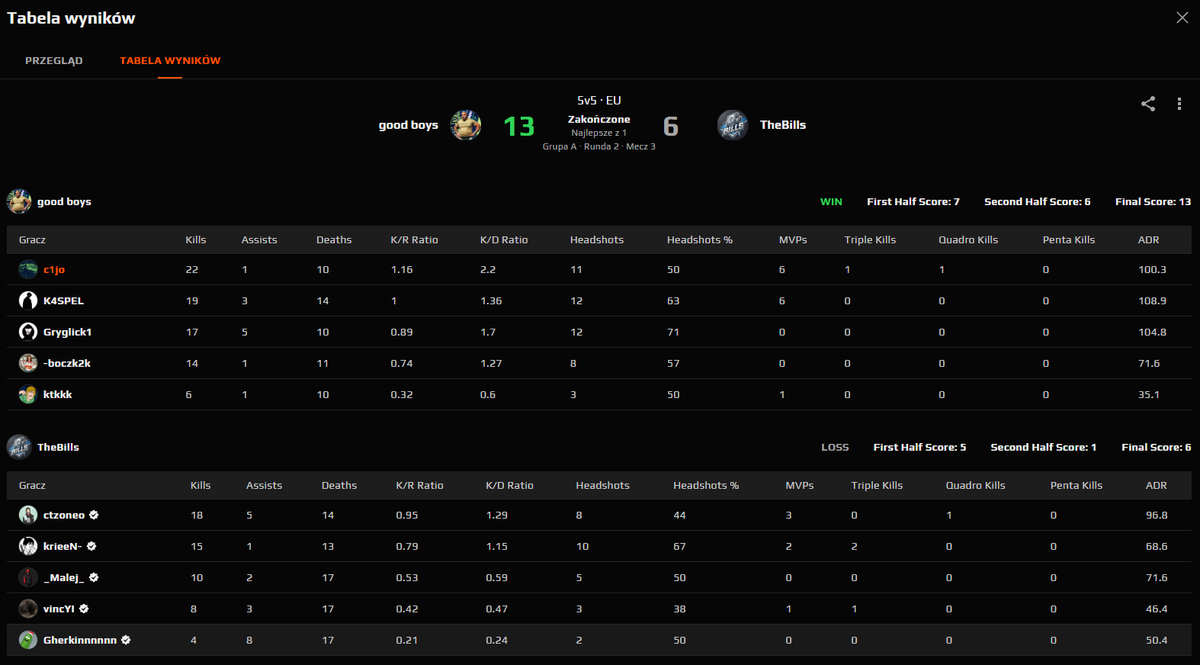The image size is (1200, 665).
Task: Click Second Half Score: 1 label
Action: 1044,448
